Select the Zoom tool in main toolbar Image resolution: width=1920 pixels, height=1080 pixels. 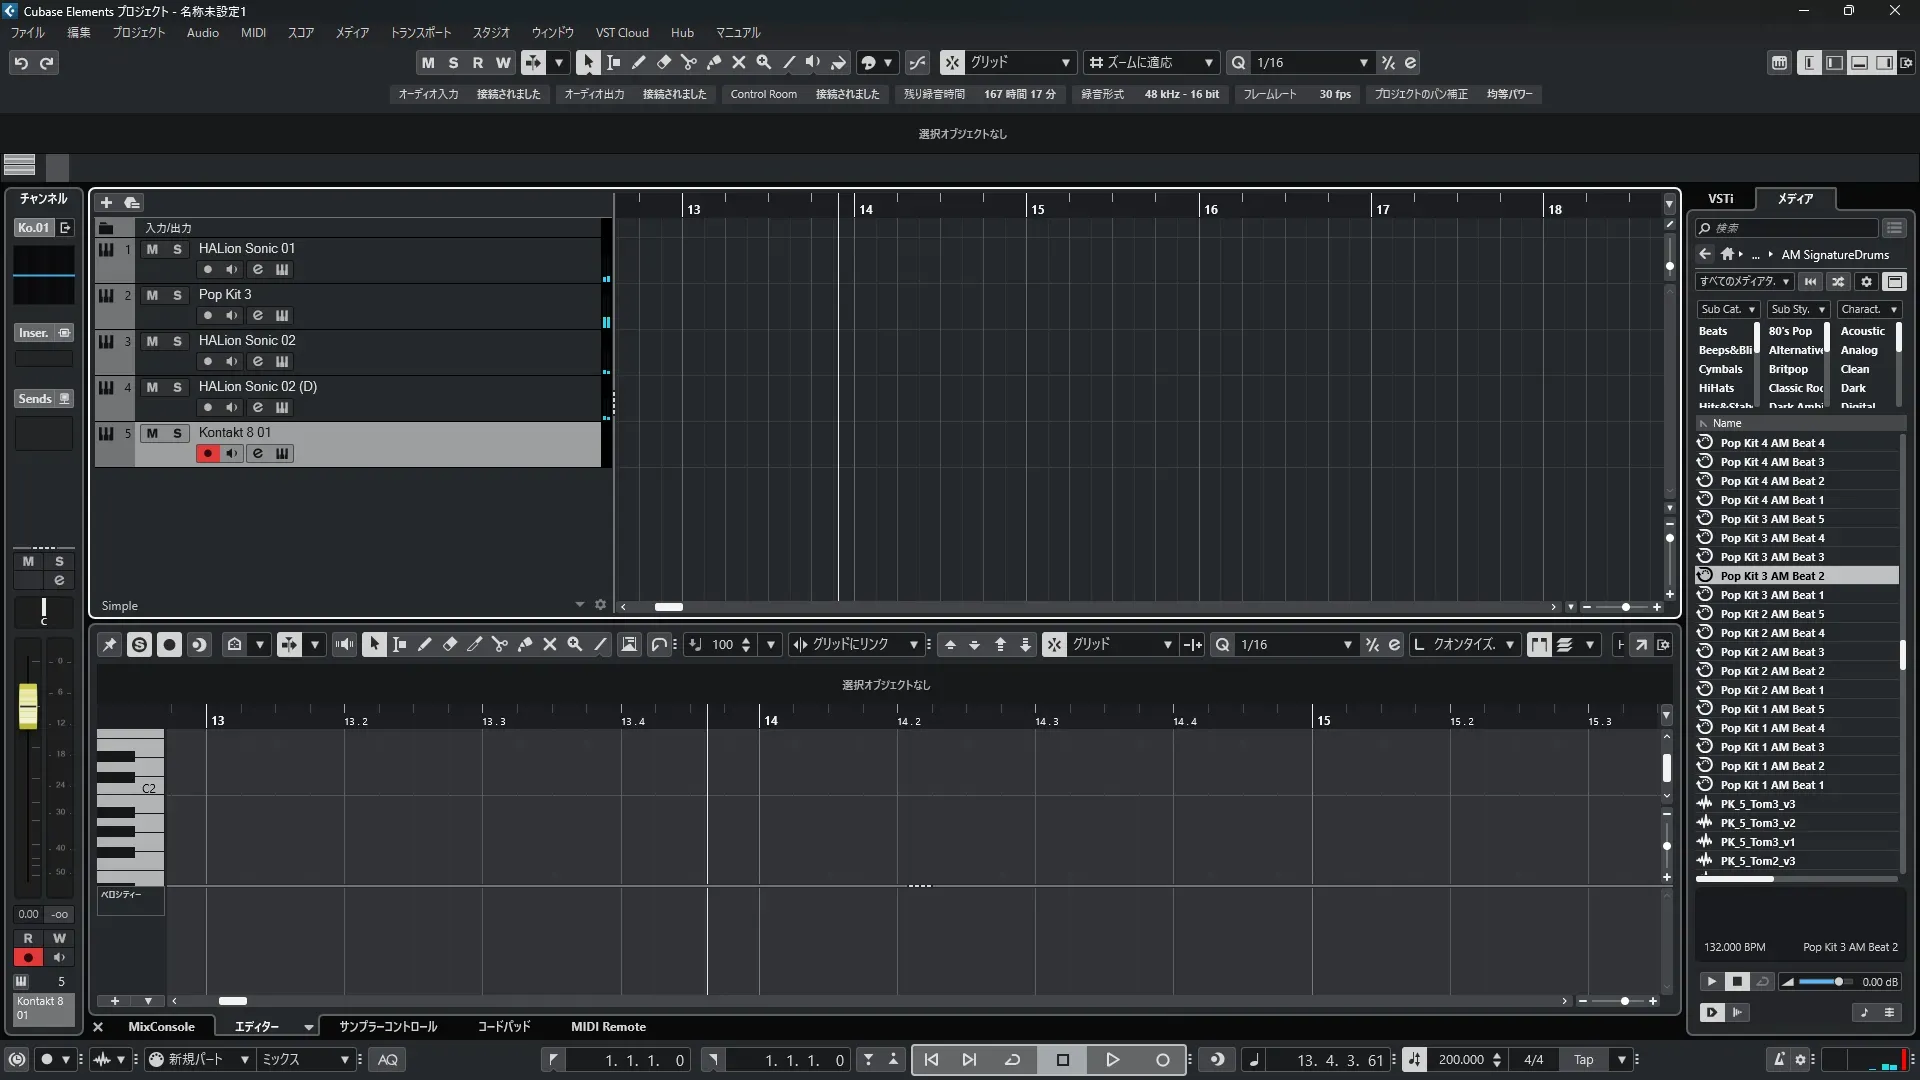click(x=764, y=63)
